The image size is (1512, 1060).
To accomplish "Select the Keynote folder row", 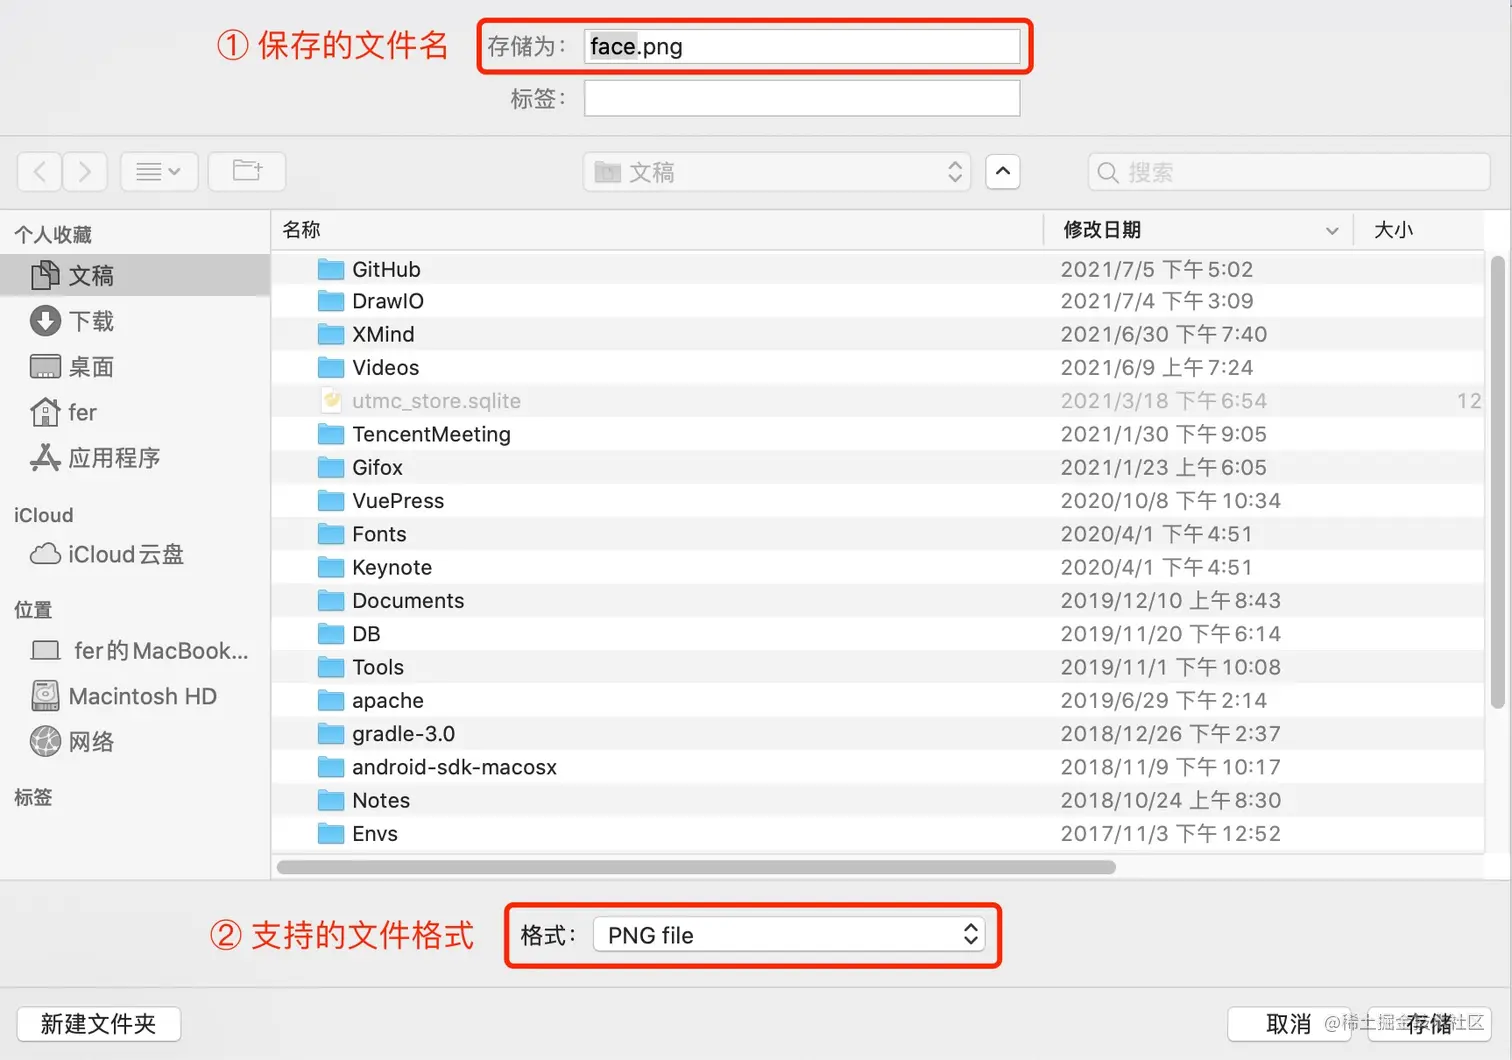I will point(878,567).
